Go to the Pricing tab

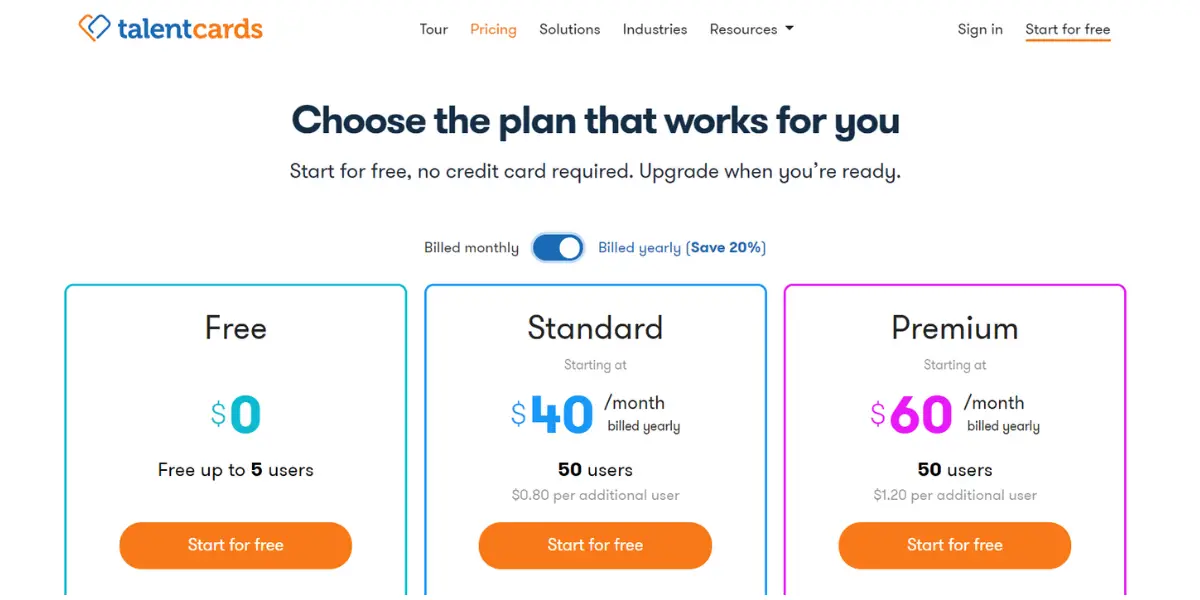pyautogui.click(x=493, y=29)
